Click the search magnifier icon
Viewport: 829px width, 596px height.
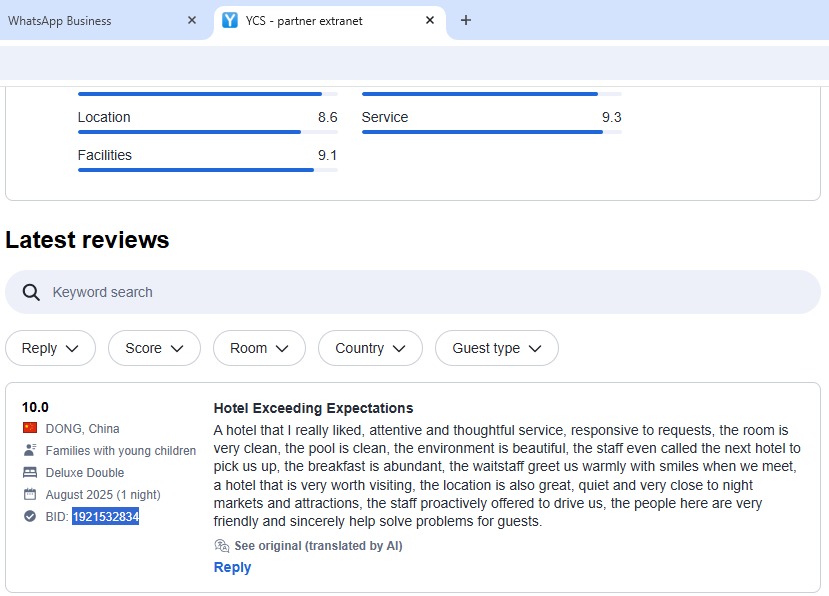[x=32, y=293]
